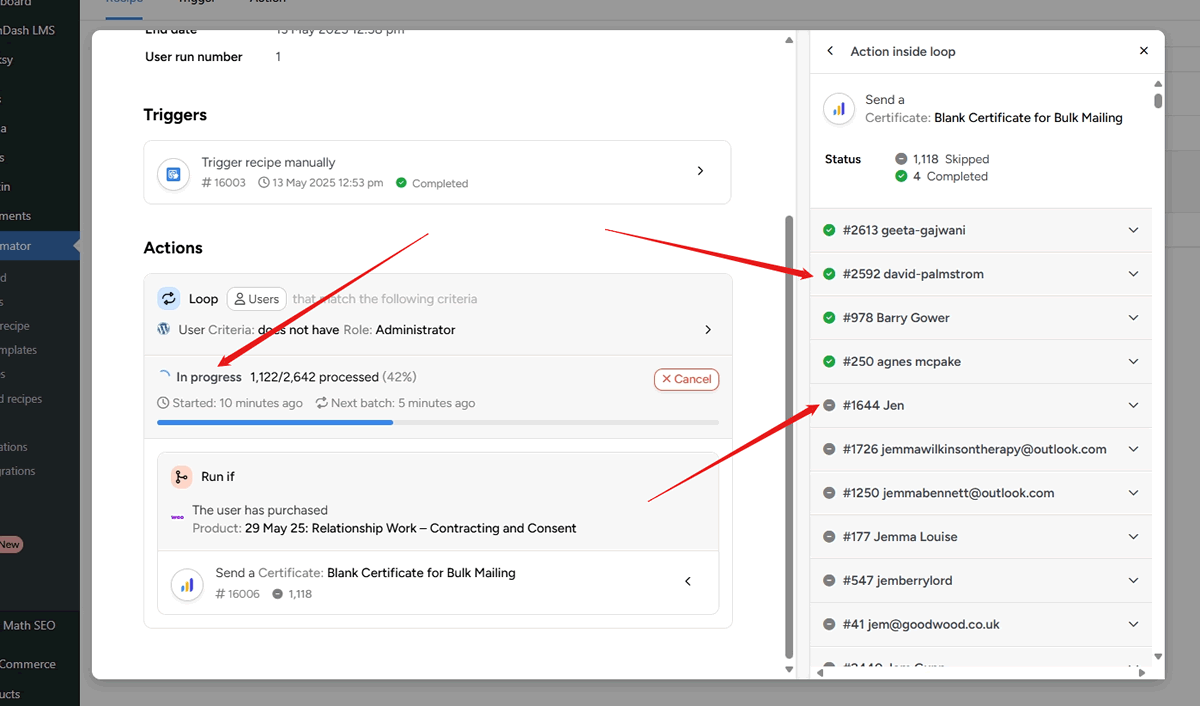Click completed status icon for #978 Barry Gower
The image size is (1200, 706).
coord(829,318)
